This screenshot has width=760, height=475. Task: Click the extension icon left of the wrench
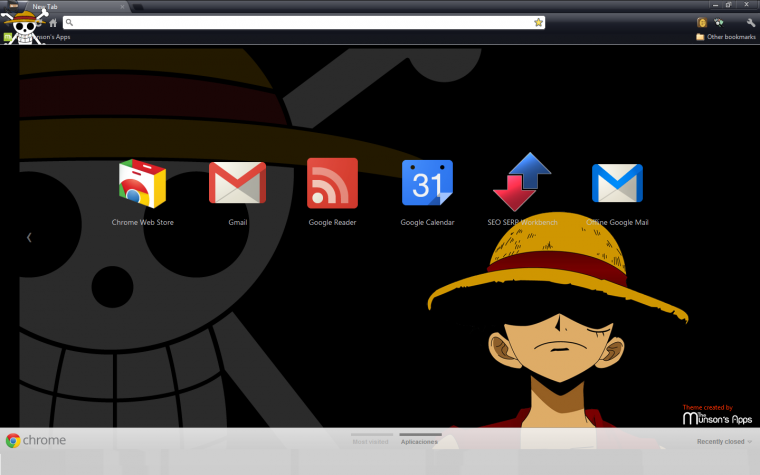(718, 22)
